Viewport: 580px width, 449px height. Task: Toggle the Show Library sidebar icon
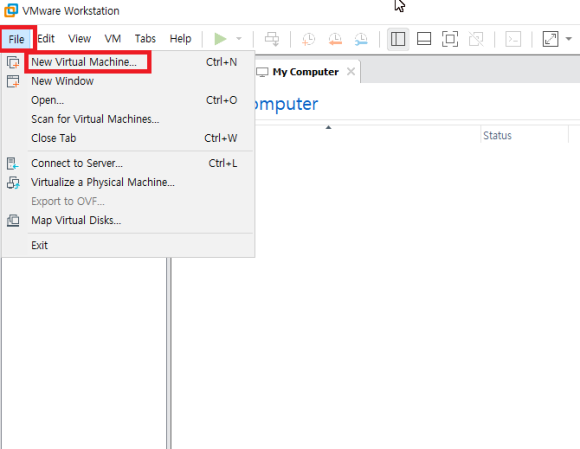[x=398, y=39]
